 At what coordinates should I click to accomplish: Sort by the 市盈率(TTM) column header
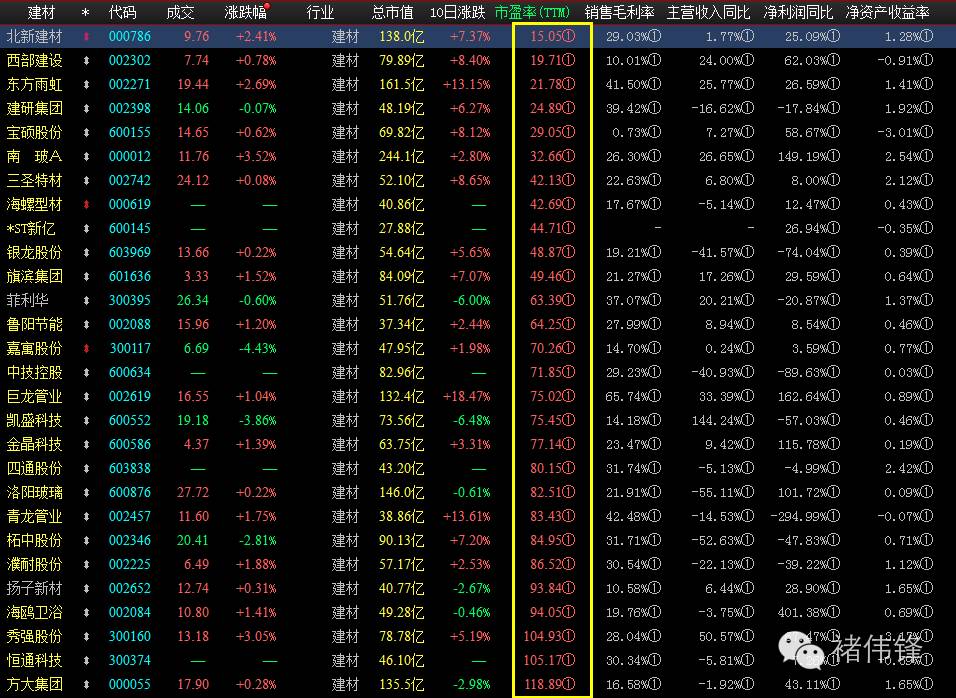pos(532,12)
